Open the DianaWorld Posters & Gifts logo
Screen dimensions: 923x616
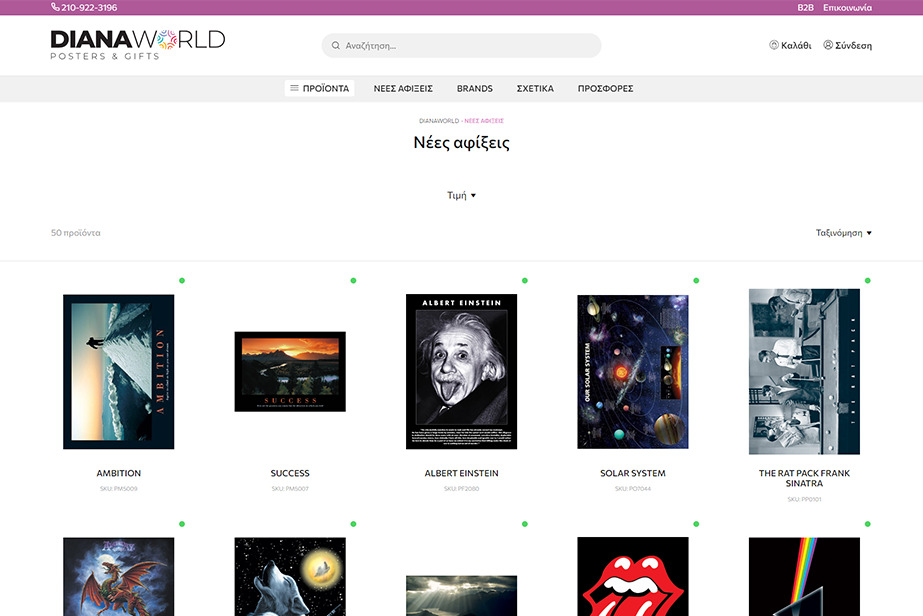138,45
